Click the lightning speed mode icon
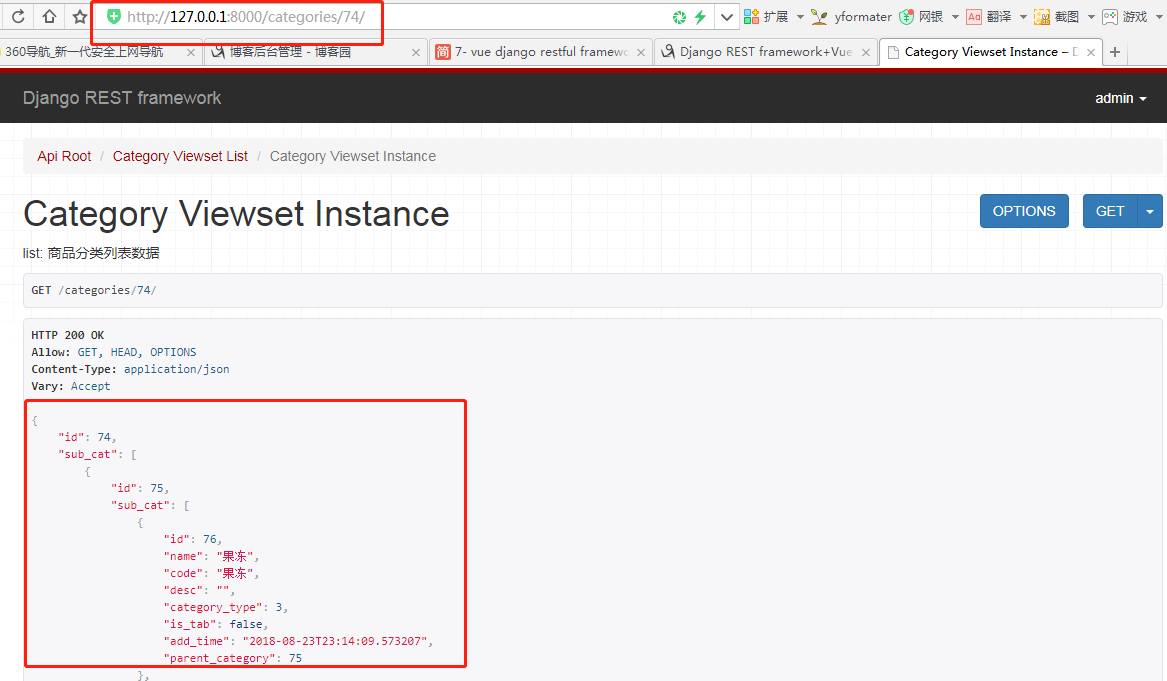The width and height of the screenshot is (1167, 681). point(700,17)
